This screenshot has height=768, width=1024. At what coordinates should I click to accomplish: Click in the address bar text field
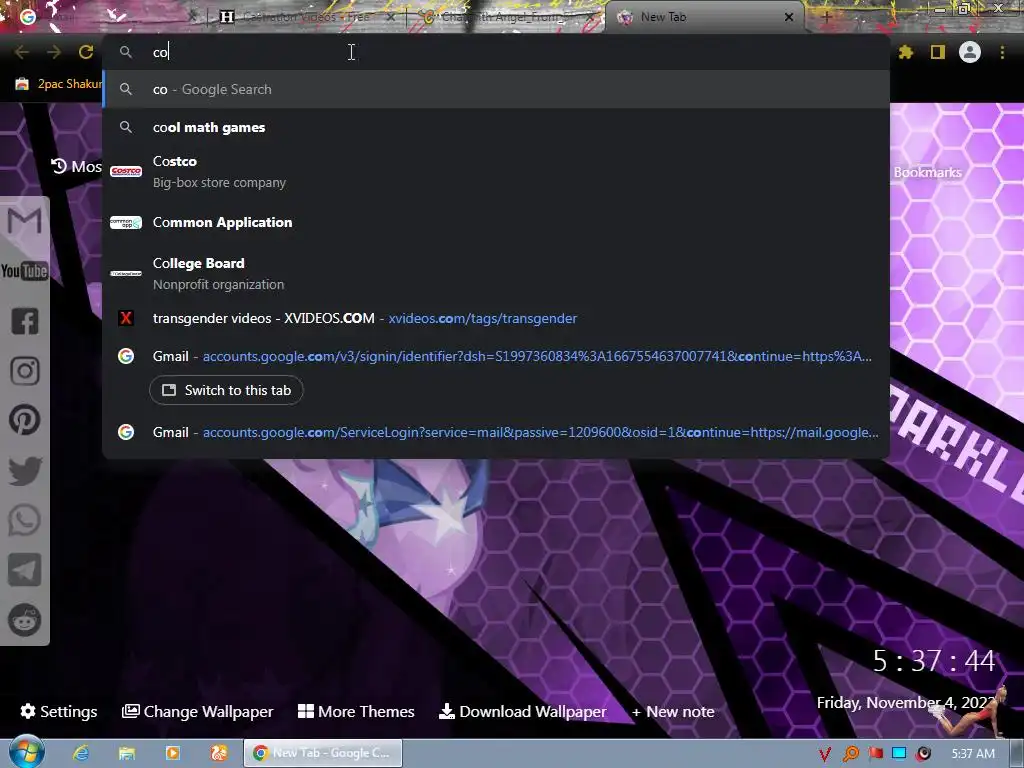496,52
